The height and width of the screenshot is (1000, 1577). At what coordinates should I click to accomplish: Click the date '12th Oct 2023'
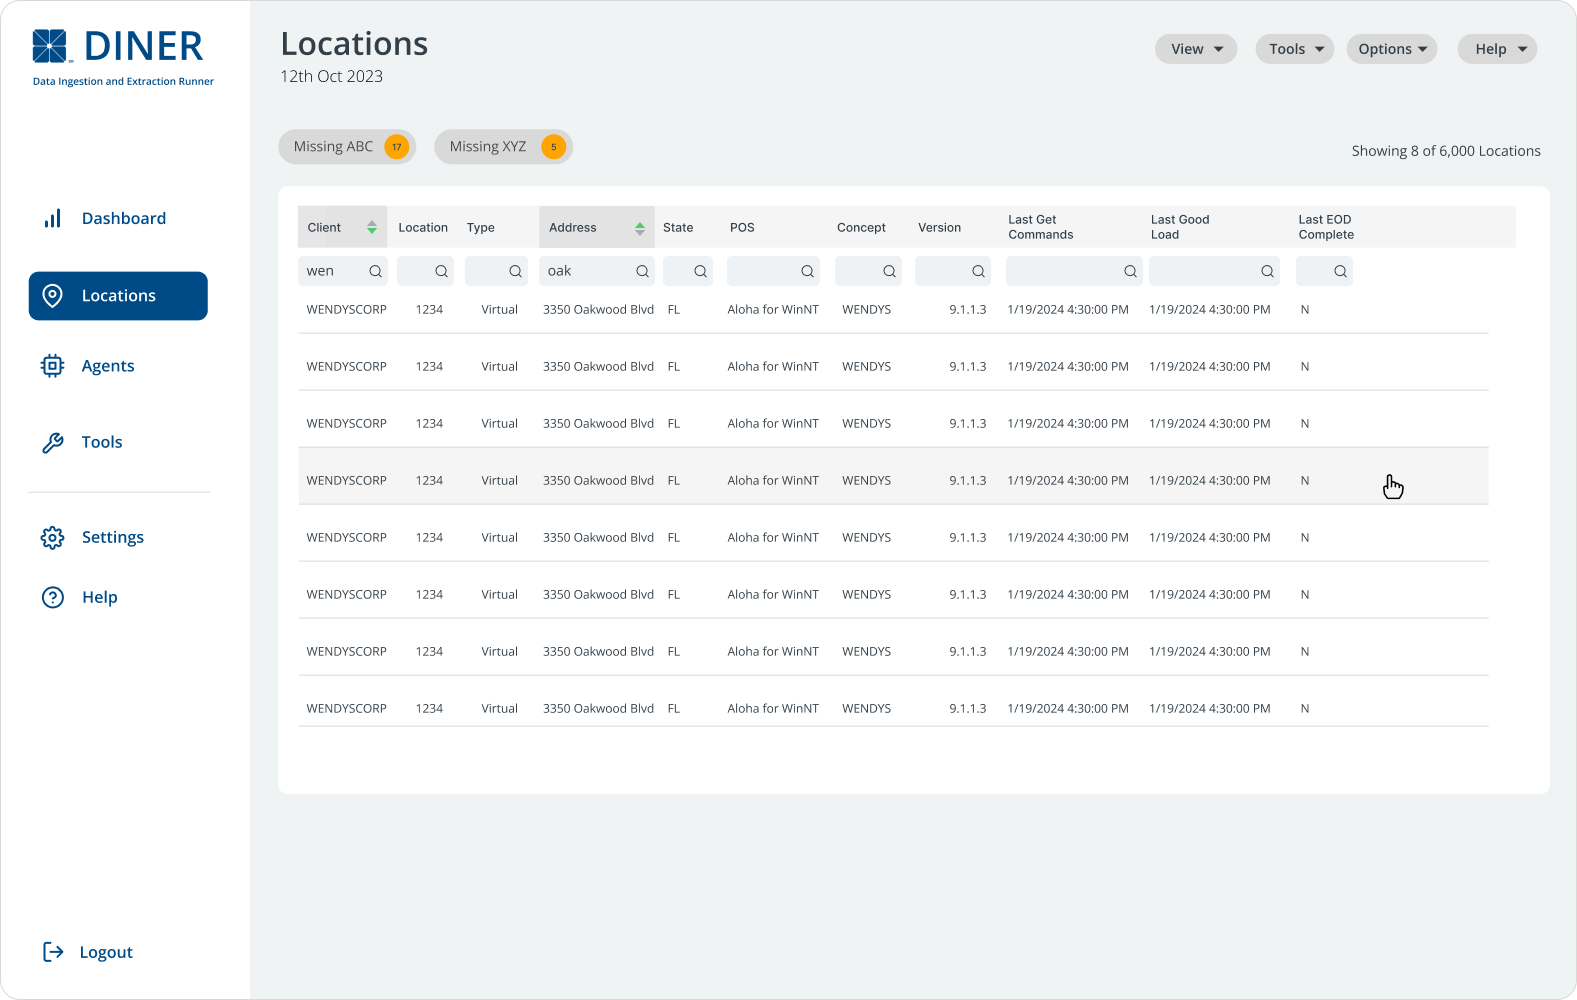tap(331, 76)
